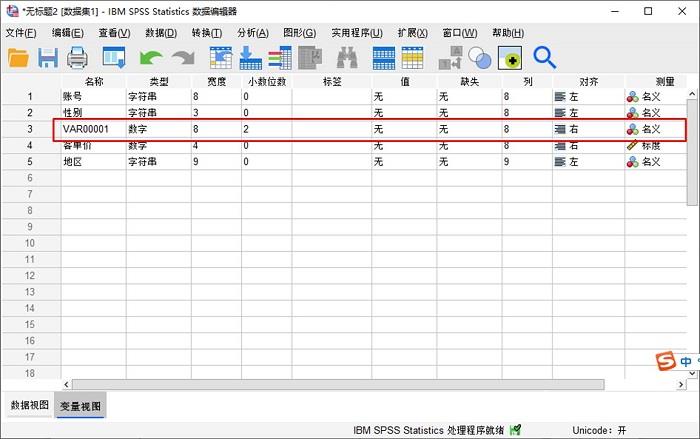Click the horizontal scrollbar thumb

(x=338, y=385)
